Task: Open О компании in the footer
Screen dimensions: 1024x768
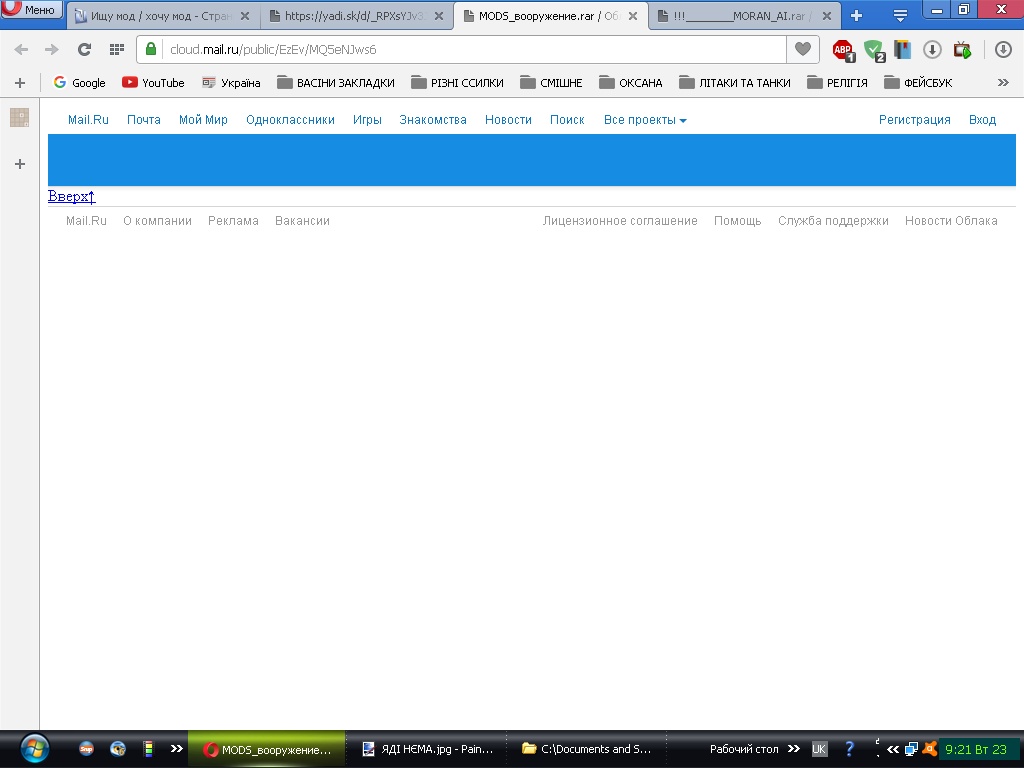Action: (x=157, y=221)
